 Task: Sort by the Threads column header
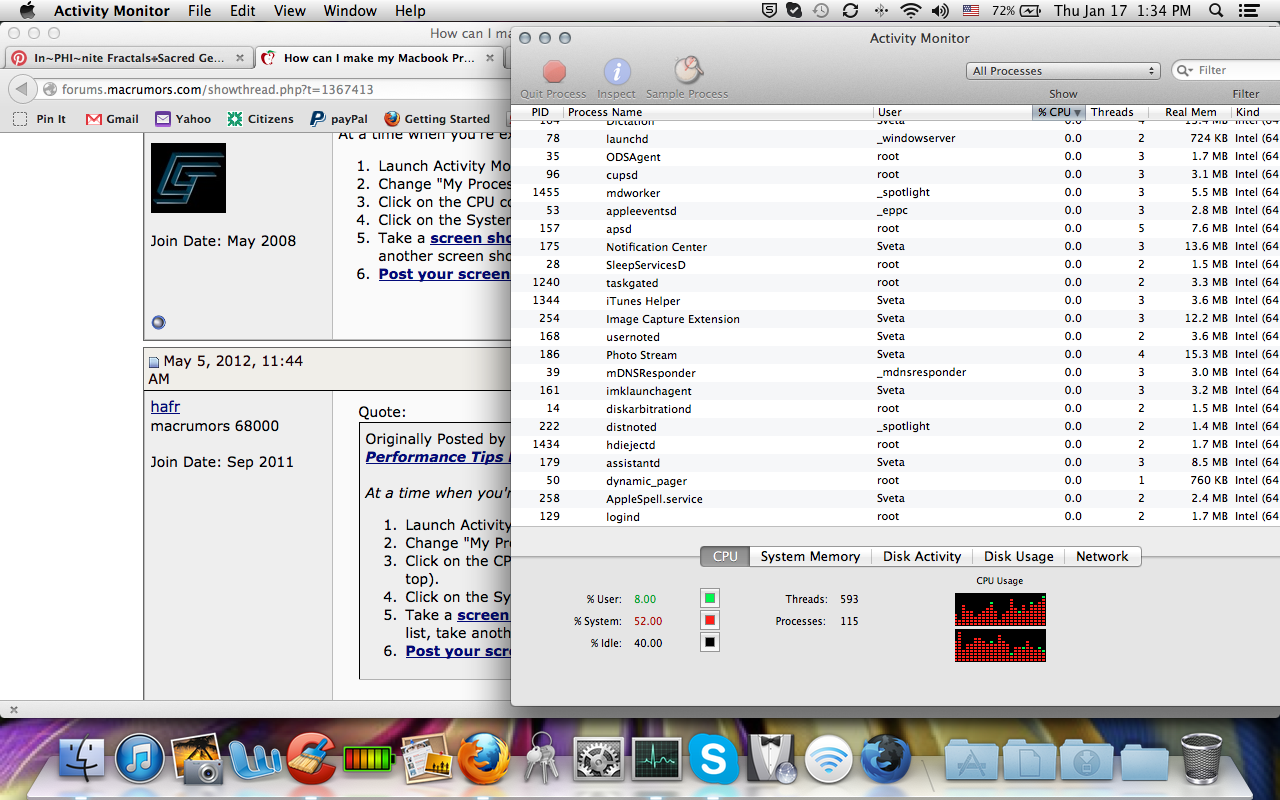coord(1117,112)
